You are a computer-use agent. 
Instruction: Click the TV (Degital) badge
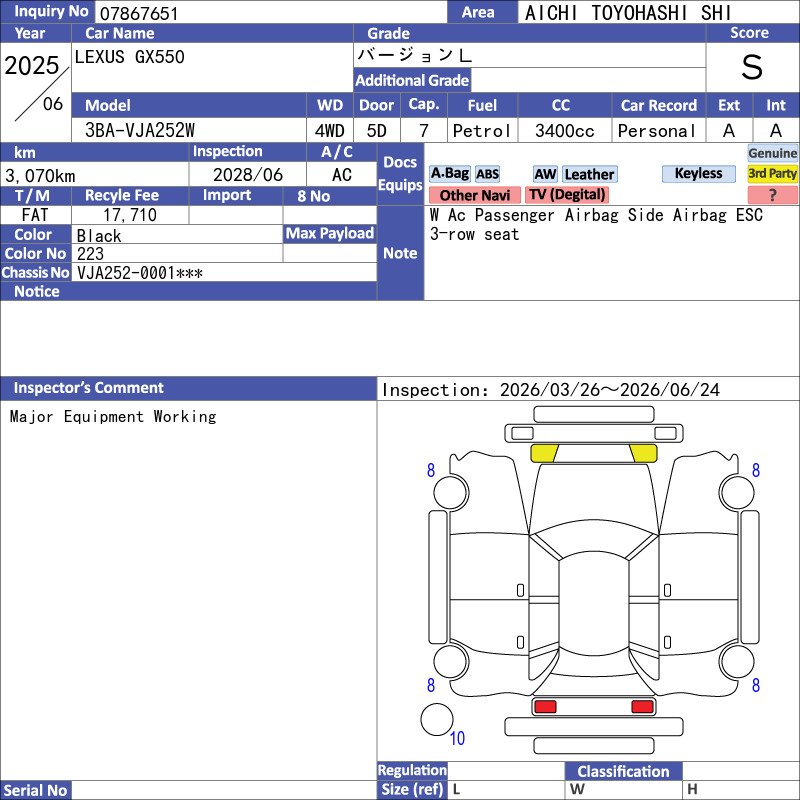[x=567, y=195]
